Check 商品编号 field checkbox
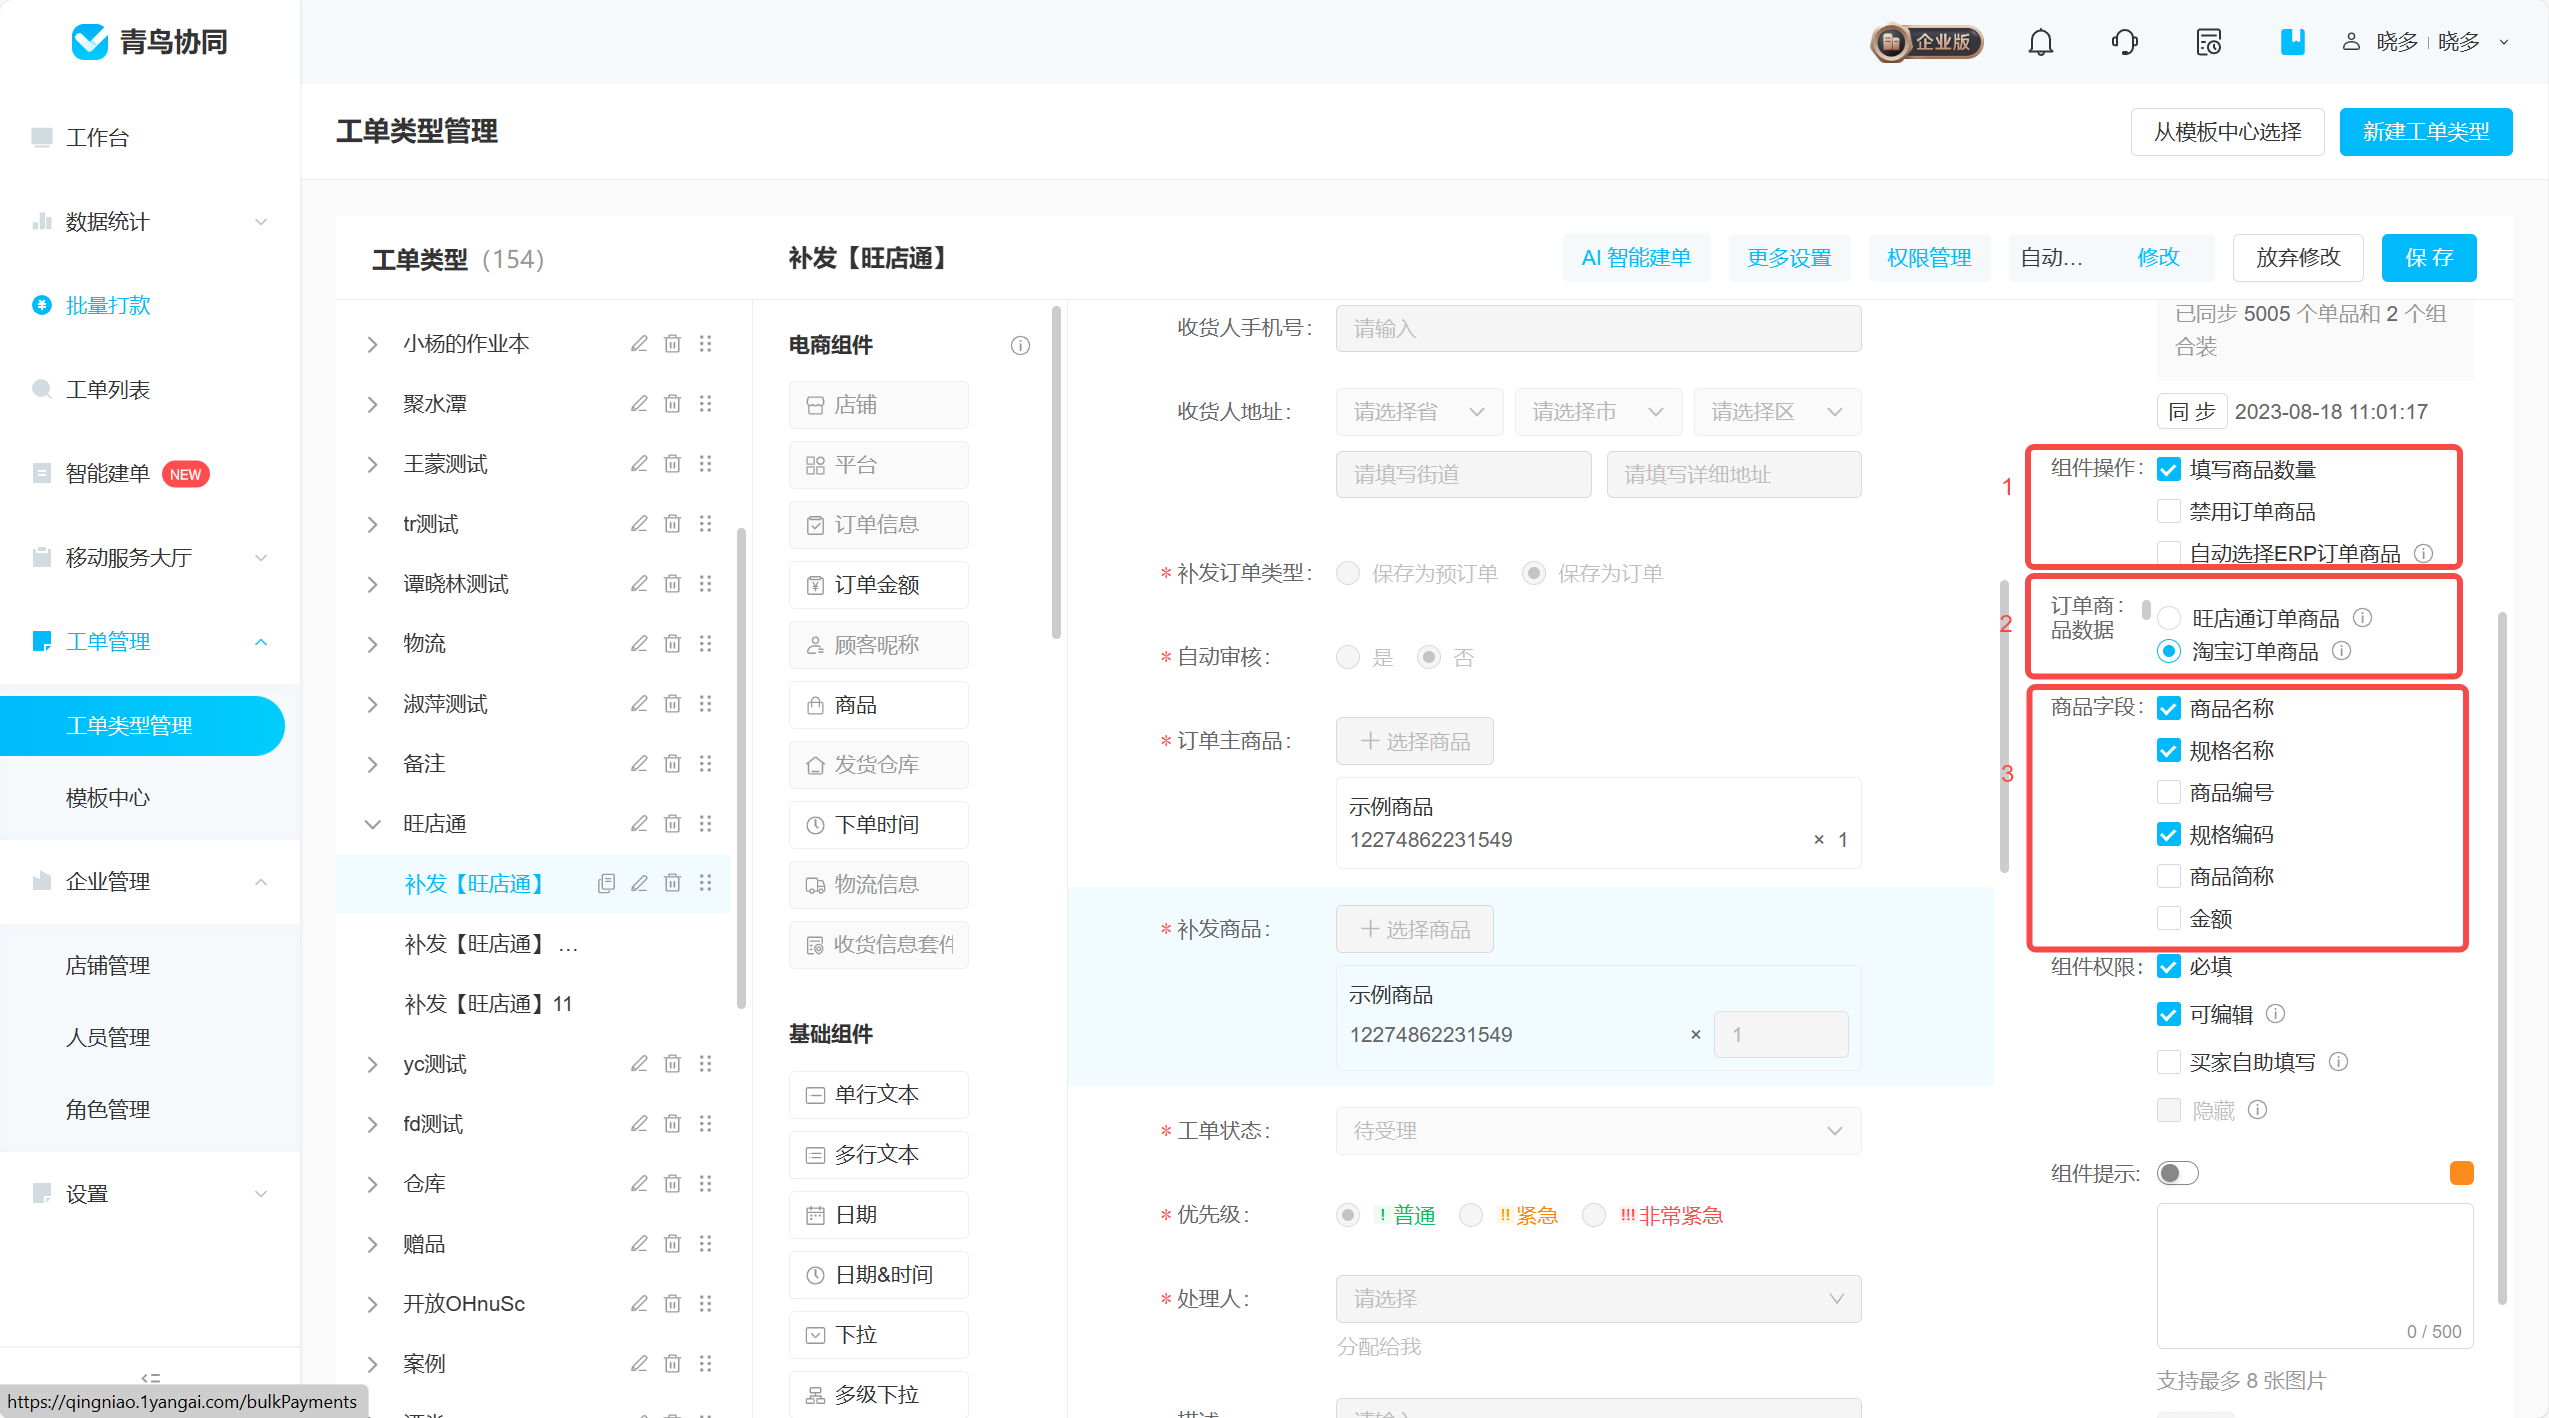This screenshot has height=1418, width=2549. point(2168,793)
